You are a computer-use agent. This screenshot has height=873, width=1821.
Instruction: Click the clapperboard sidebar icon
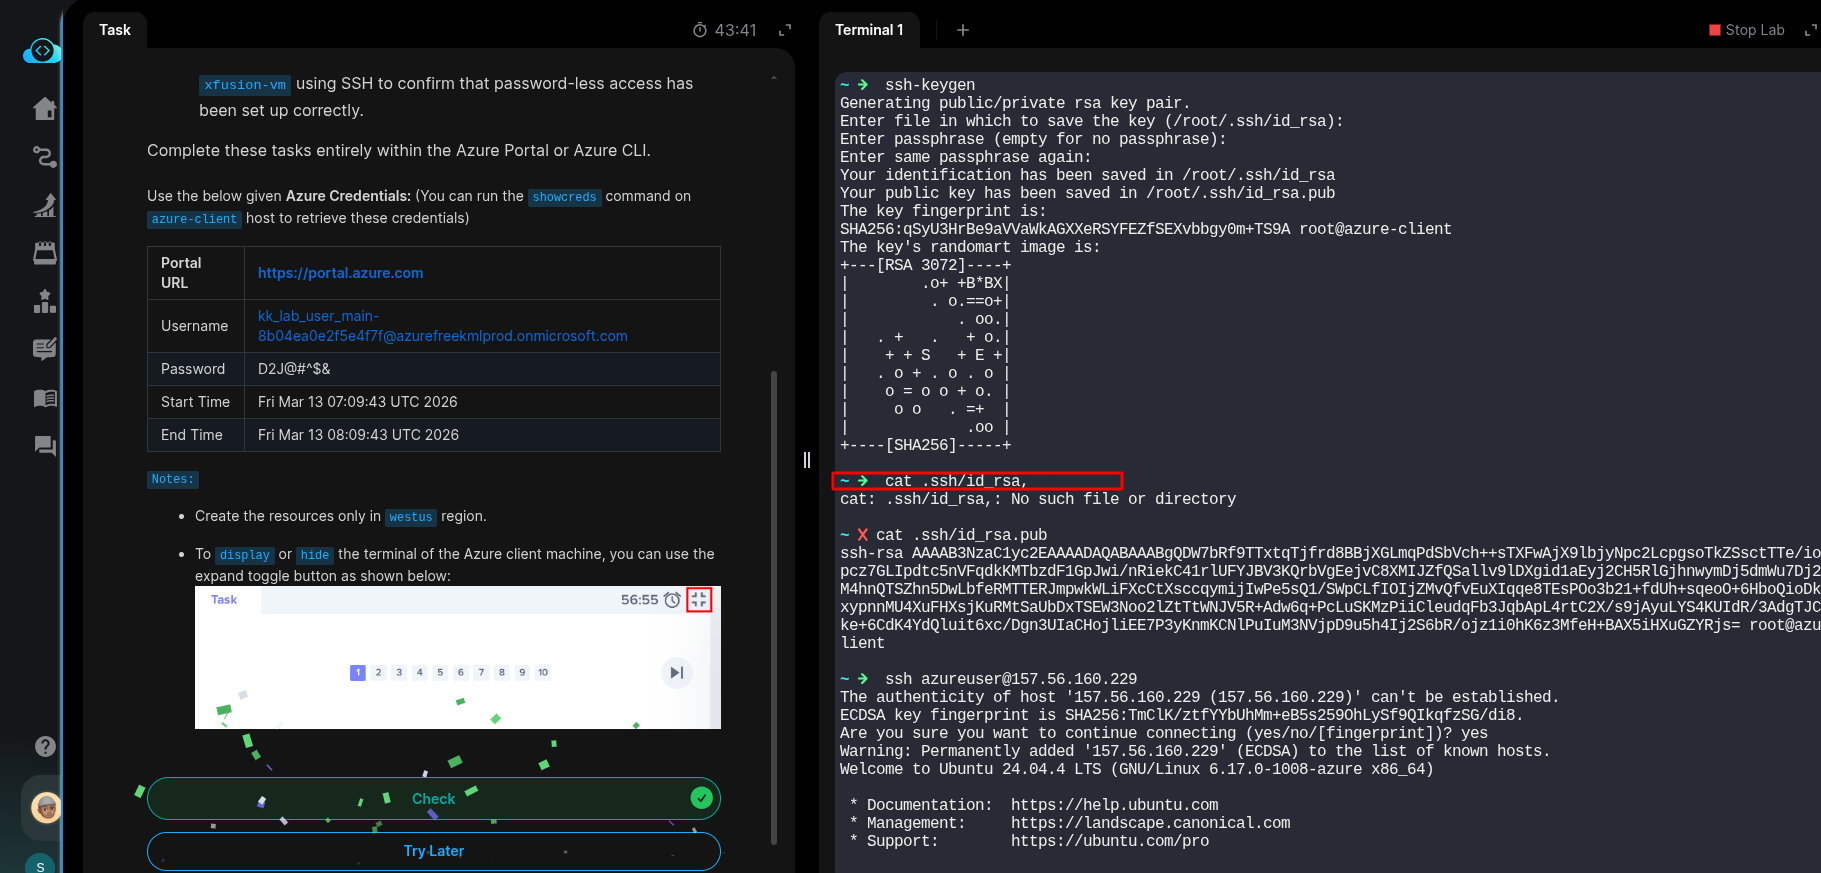coord(45,253)
